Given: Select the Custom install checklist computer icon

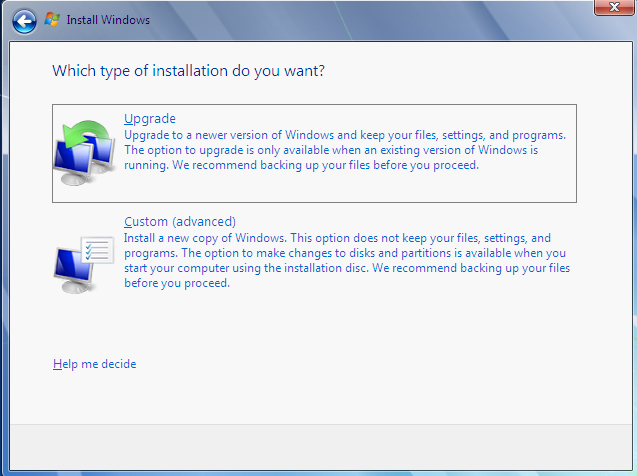Looking at the screenshot, I should 84,264.
